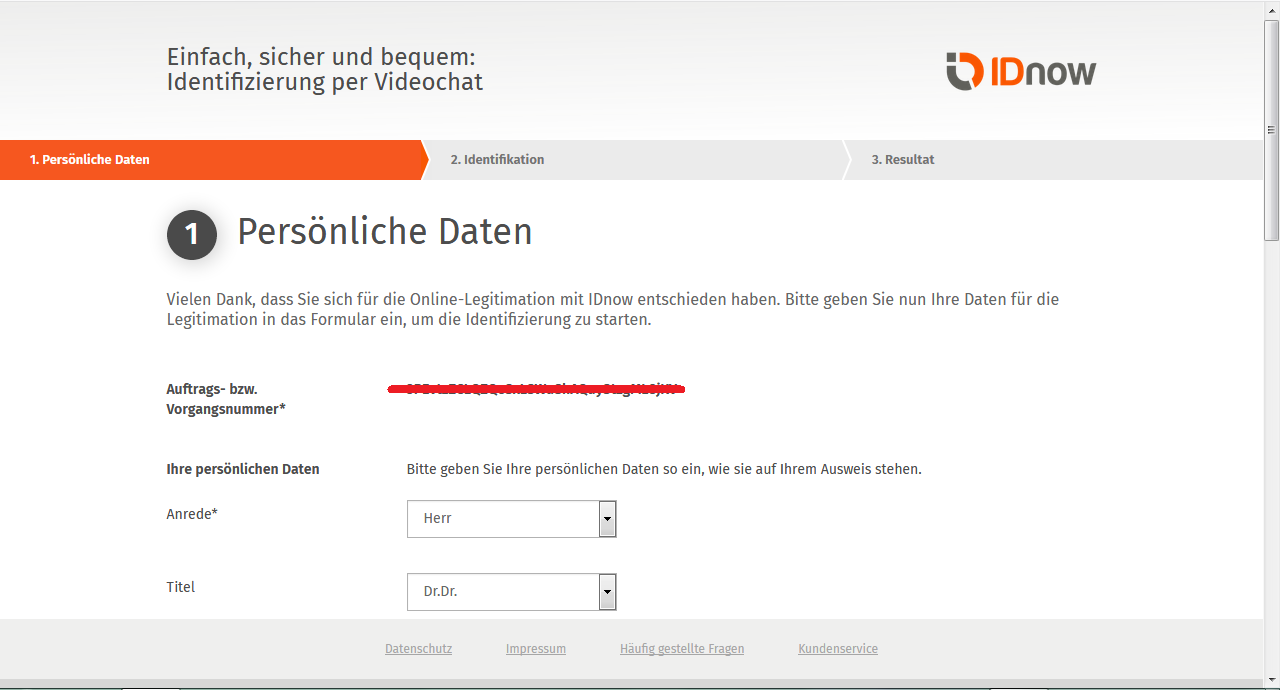Click the redacted Vorgangsnummer value
The image size is (1280, 690).
(x=536, y=389)
